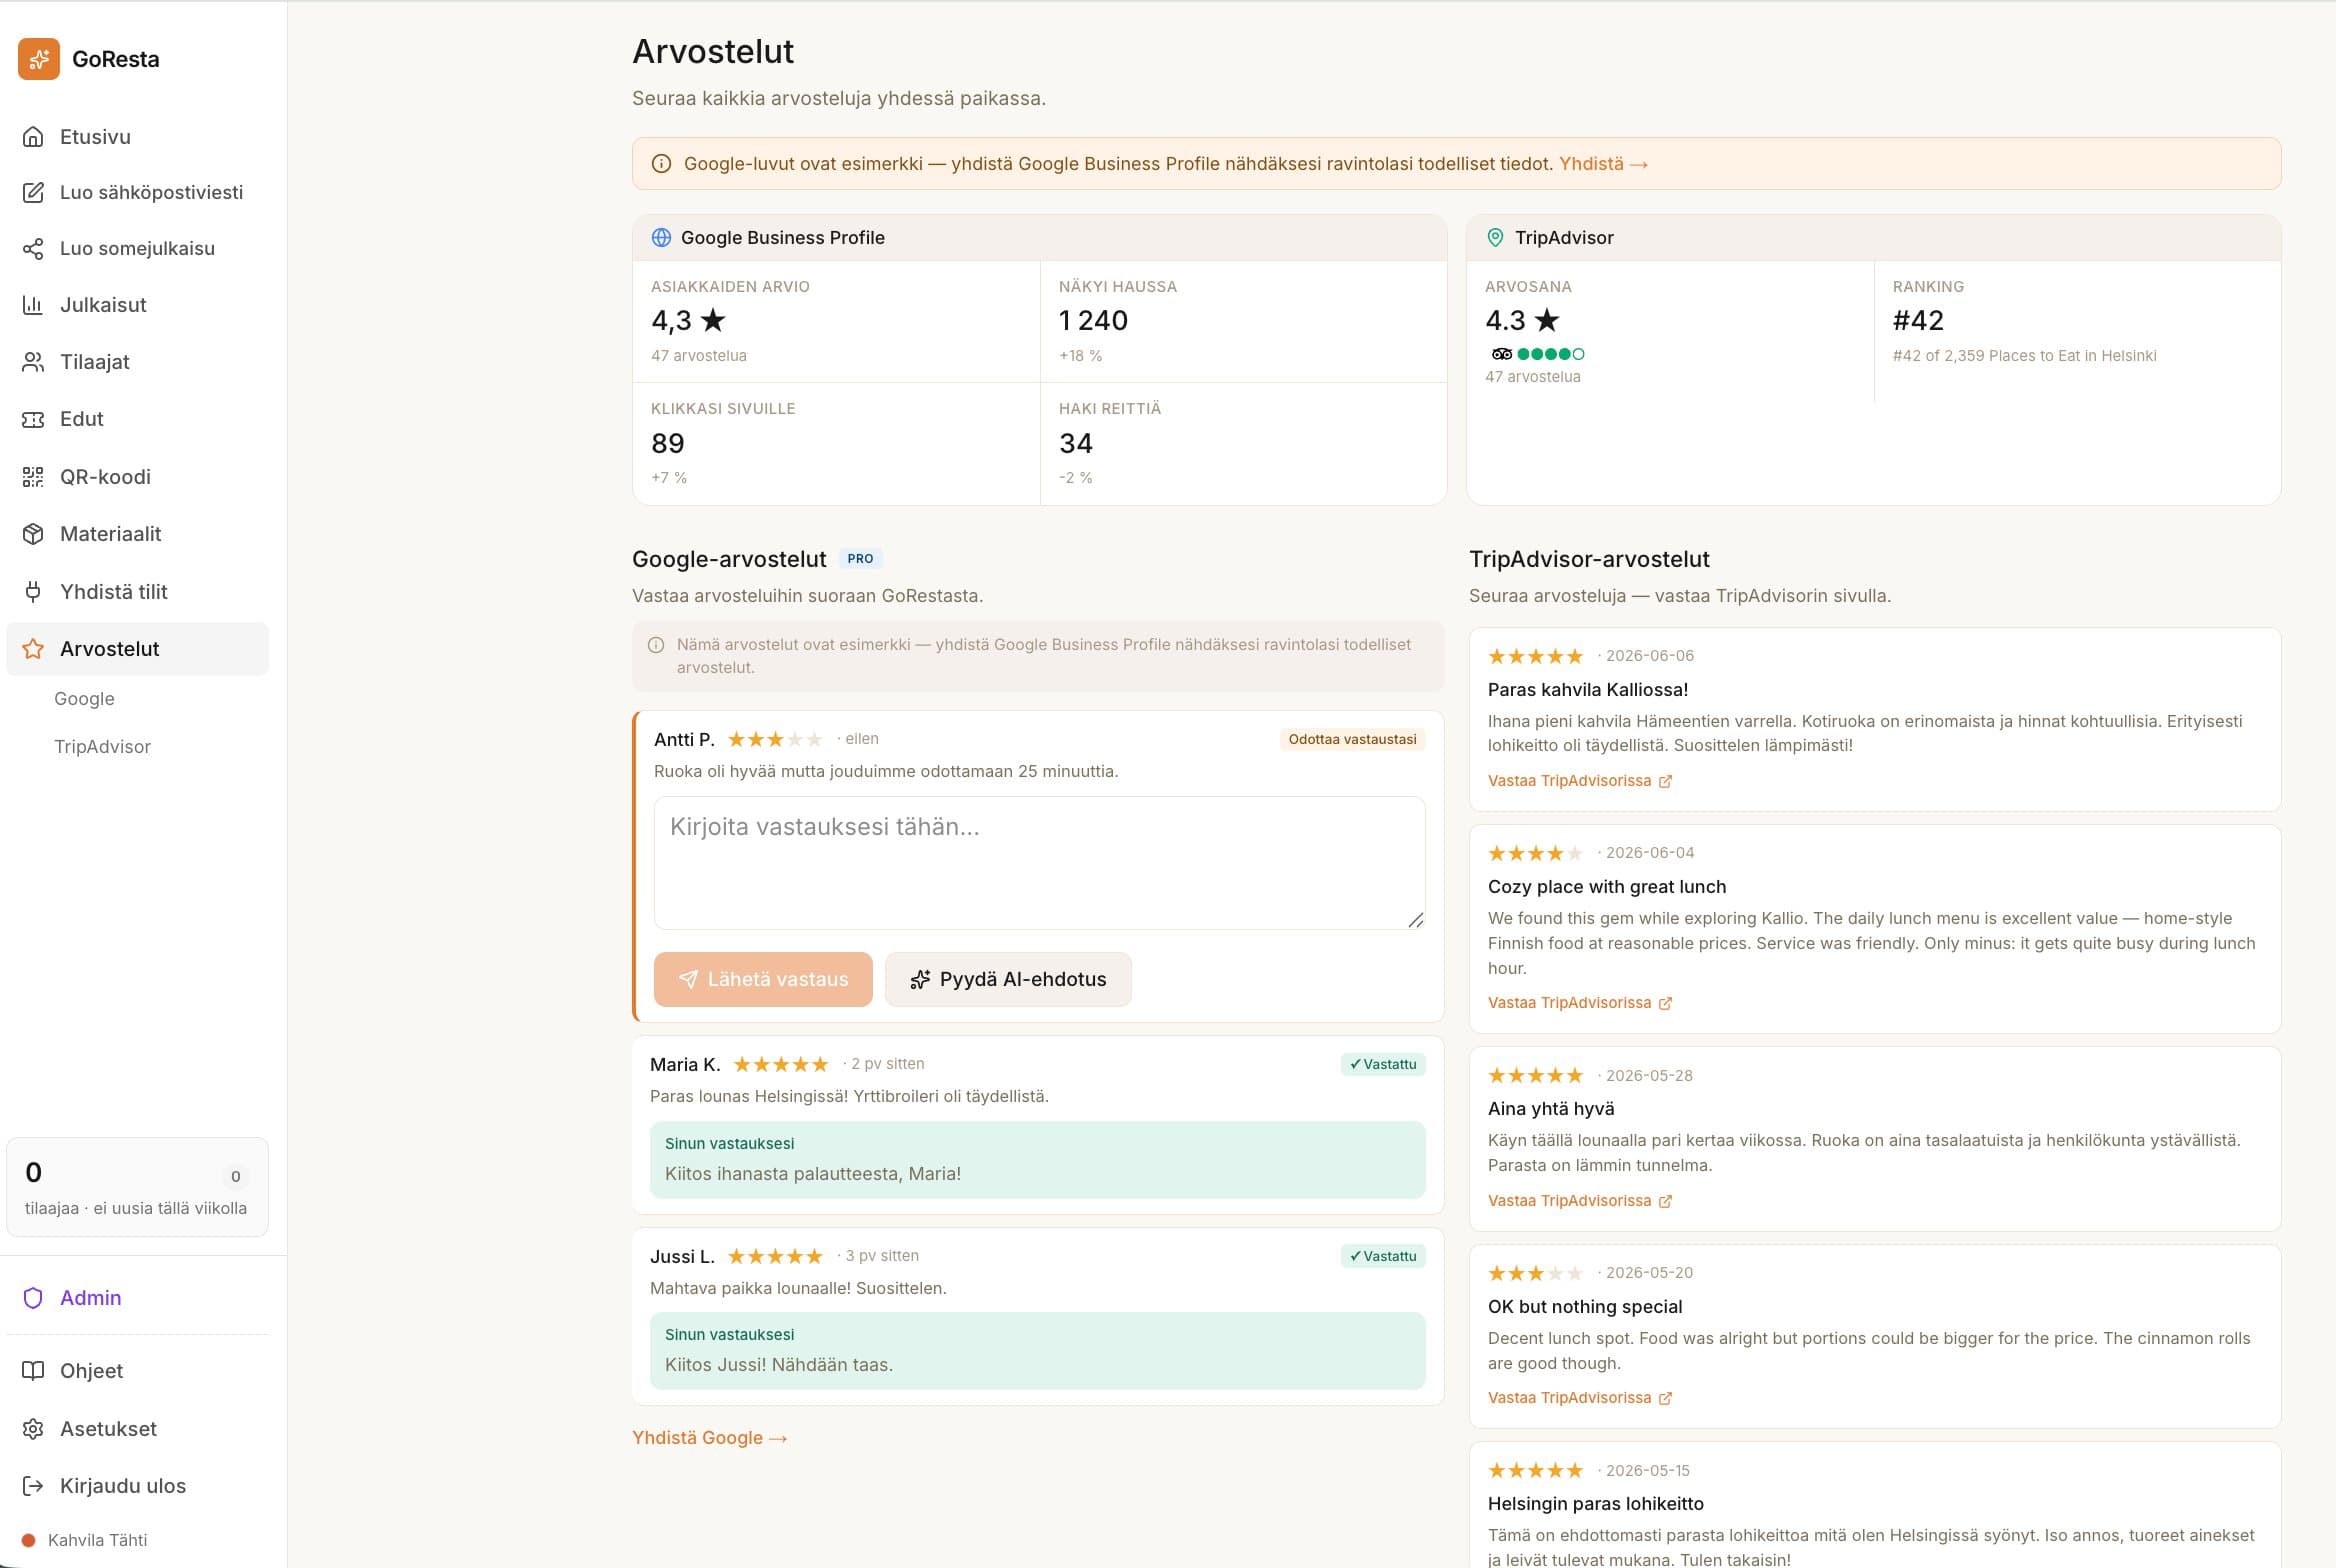2336x1568 pixels.
Task: Click the Haki reittiä 34 value
Action: click(1076, 444)
